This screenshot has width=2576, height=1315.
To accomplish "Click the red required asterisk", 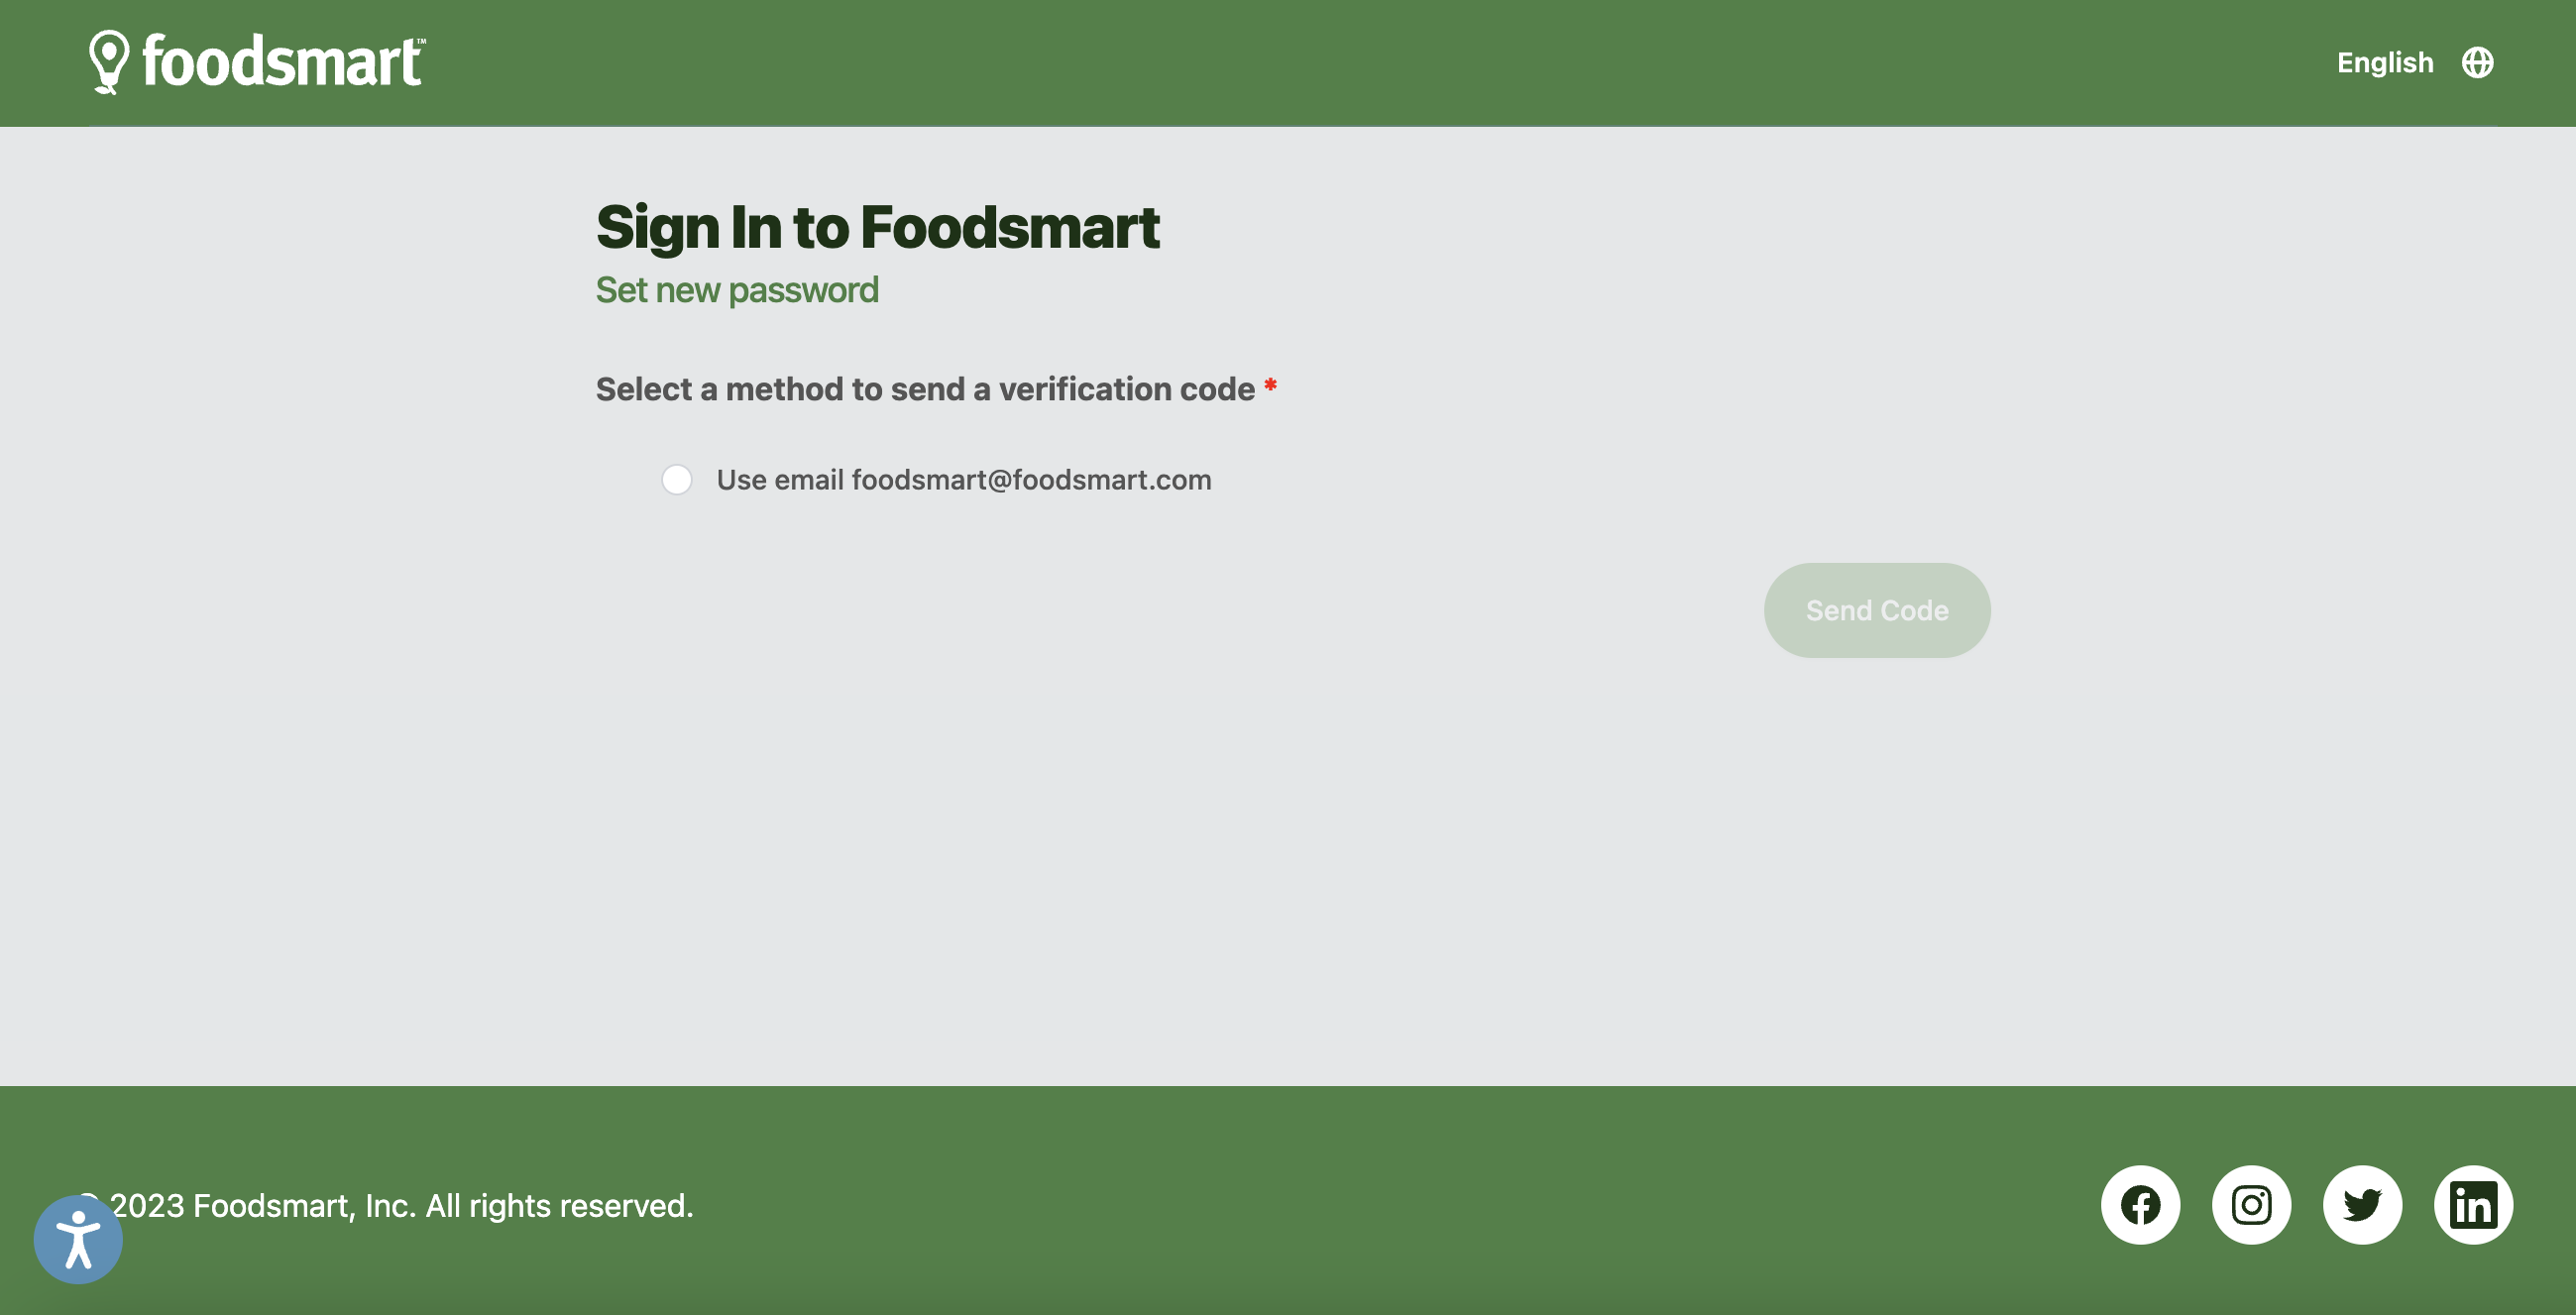I will 1270,385.
